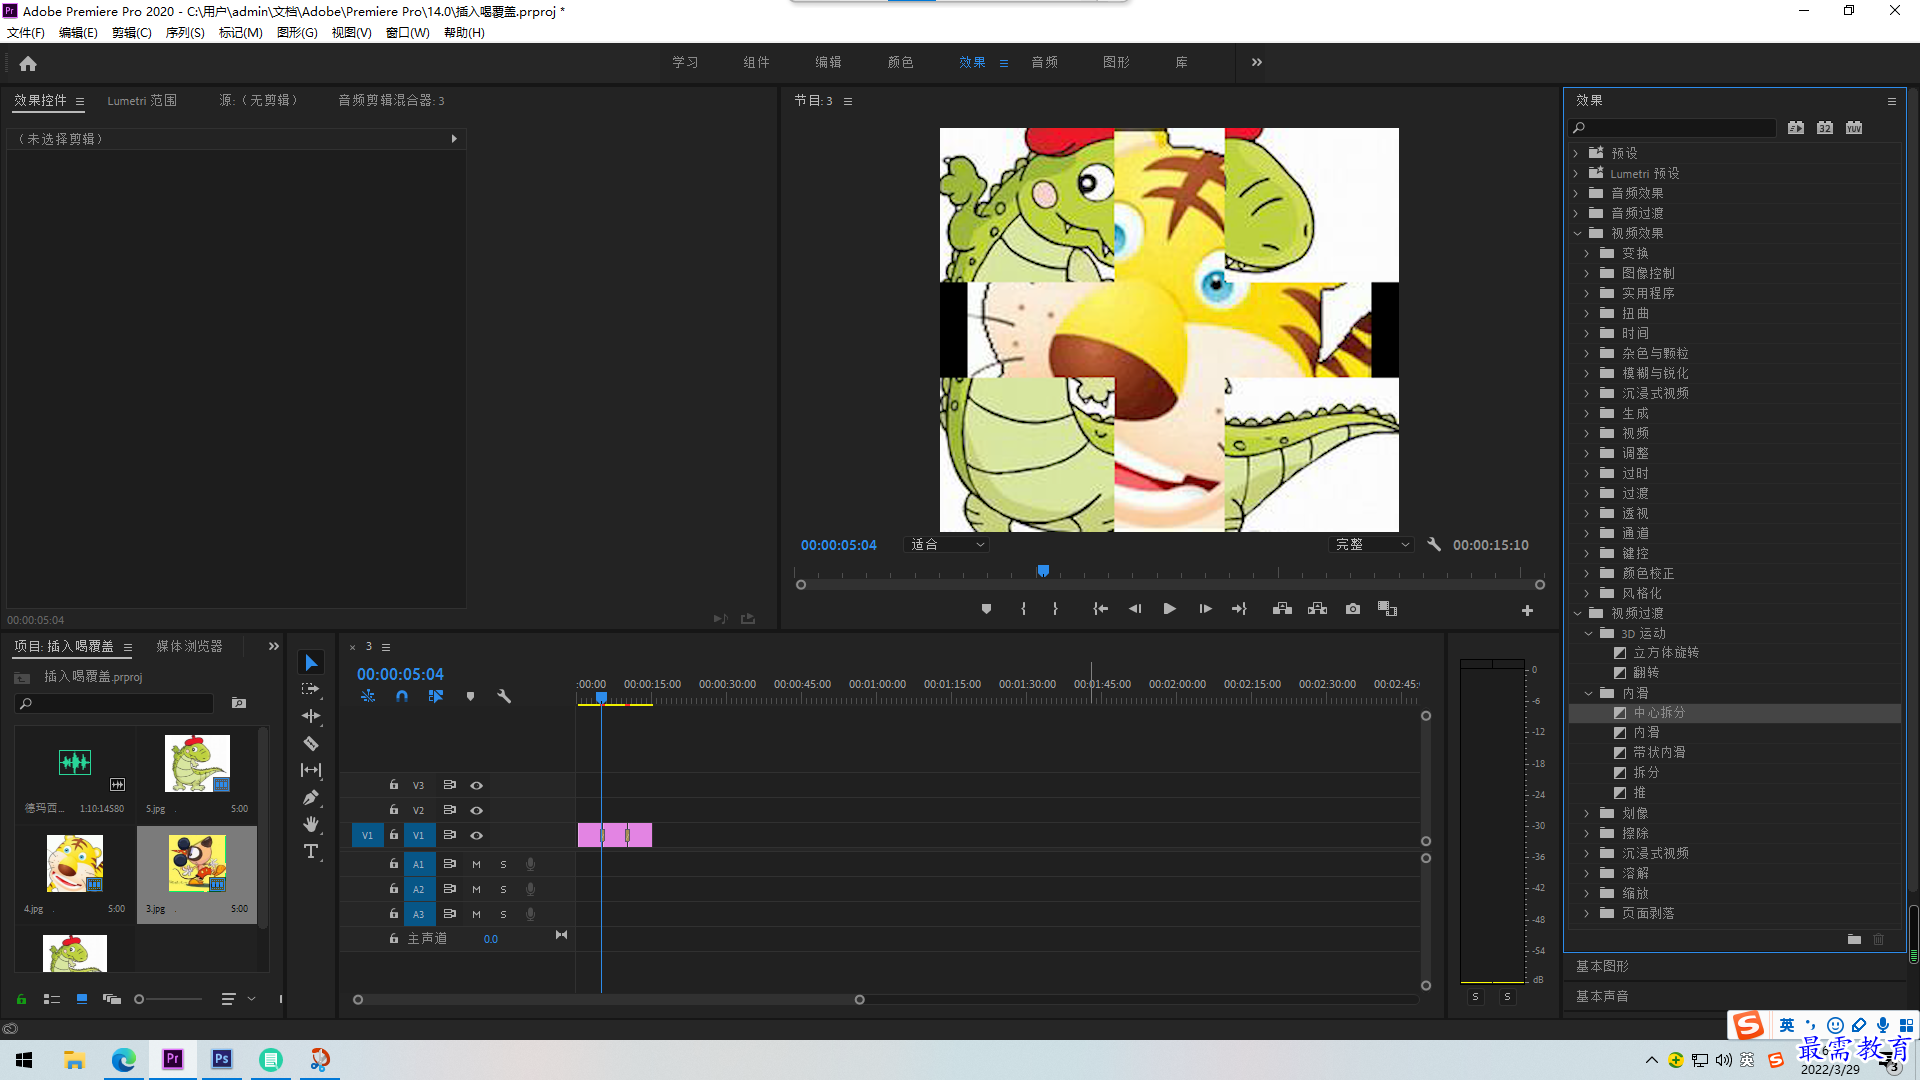Select the Type tool
The image size is (1920, 1080).
click(311, 851)
